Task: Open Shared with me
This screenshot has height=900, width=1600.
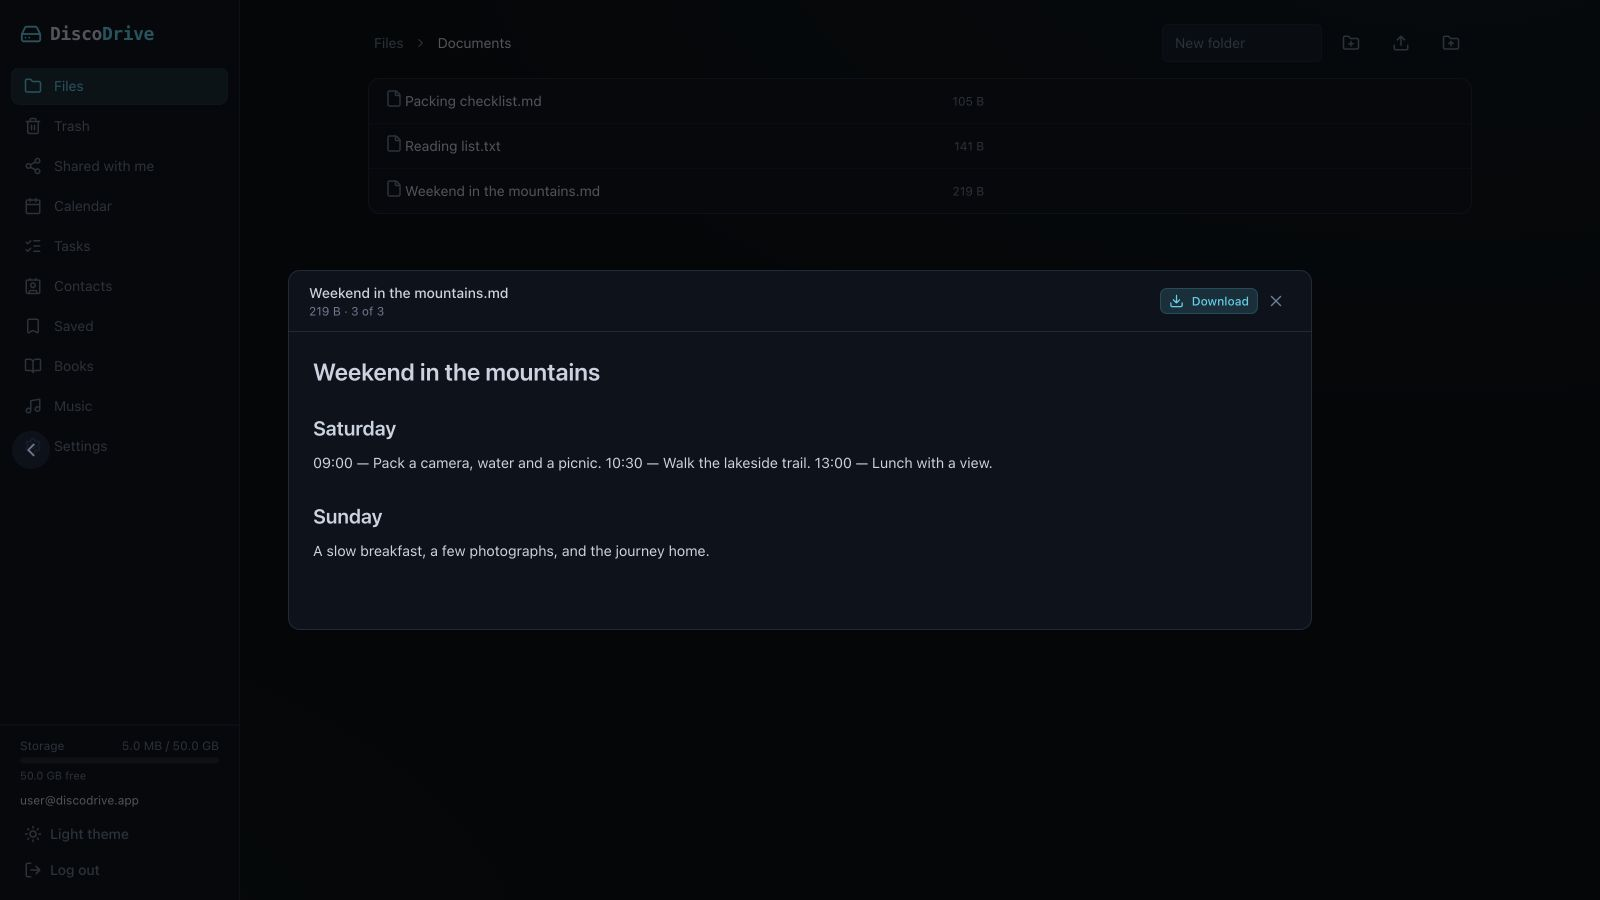Action: point(119,166)
